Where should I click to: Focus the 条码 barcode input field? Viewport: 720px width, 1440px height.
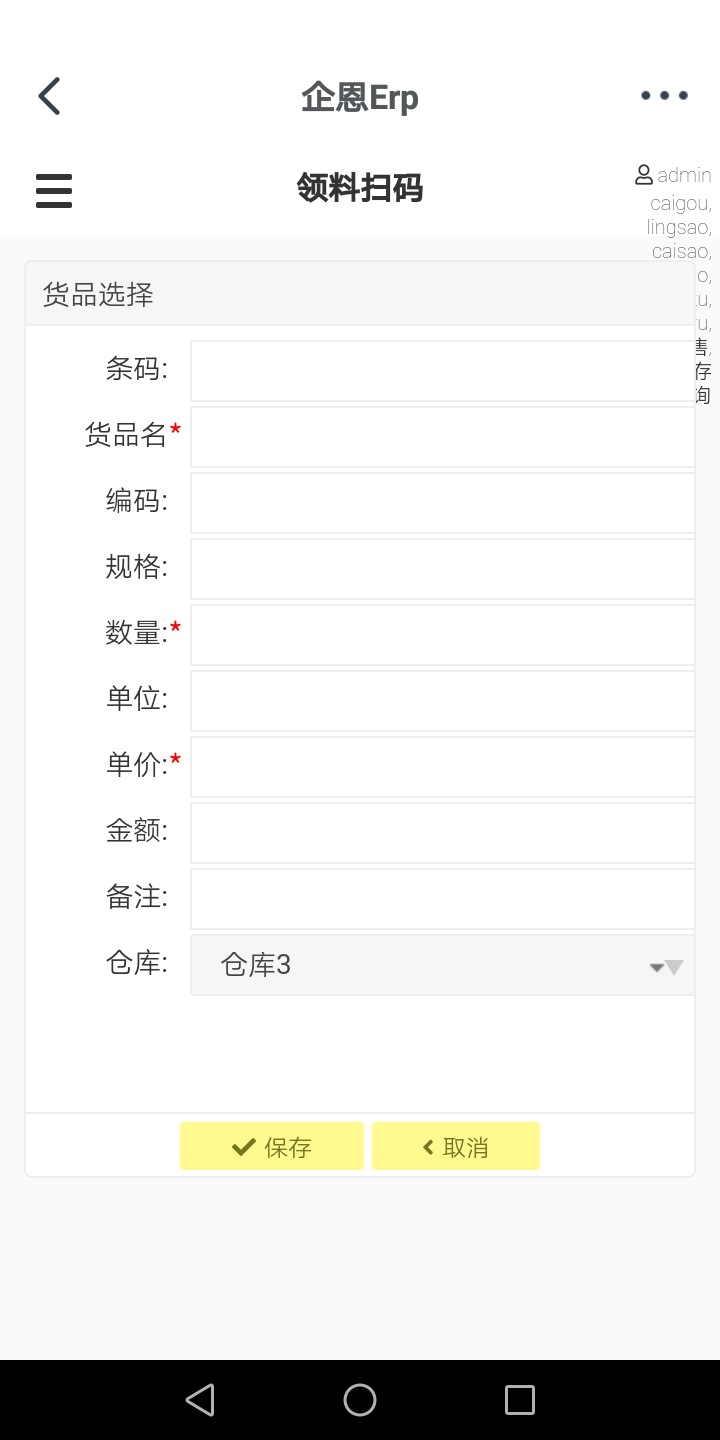click(x=440, y=371)
